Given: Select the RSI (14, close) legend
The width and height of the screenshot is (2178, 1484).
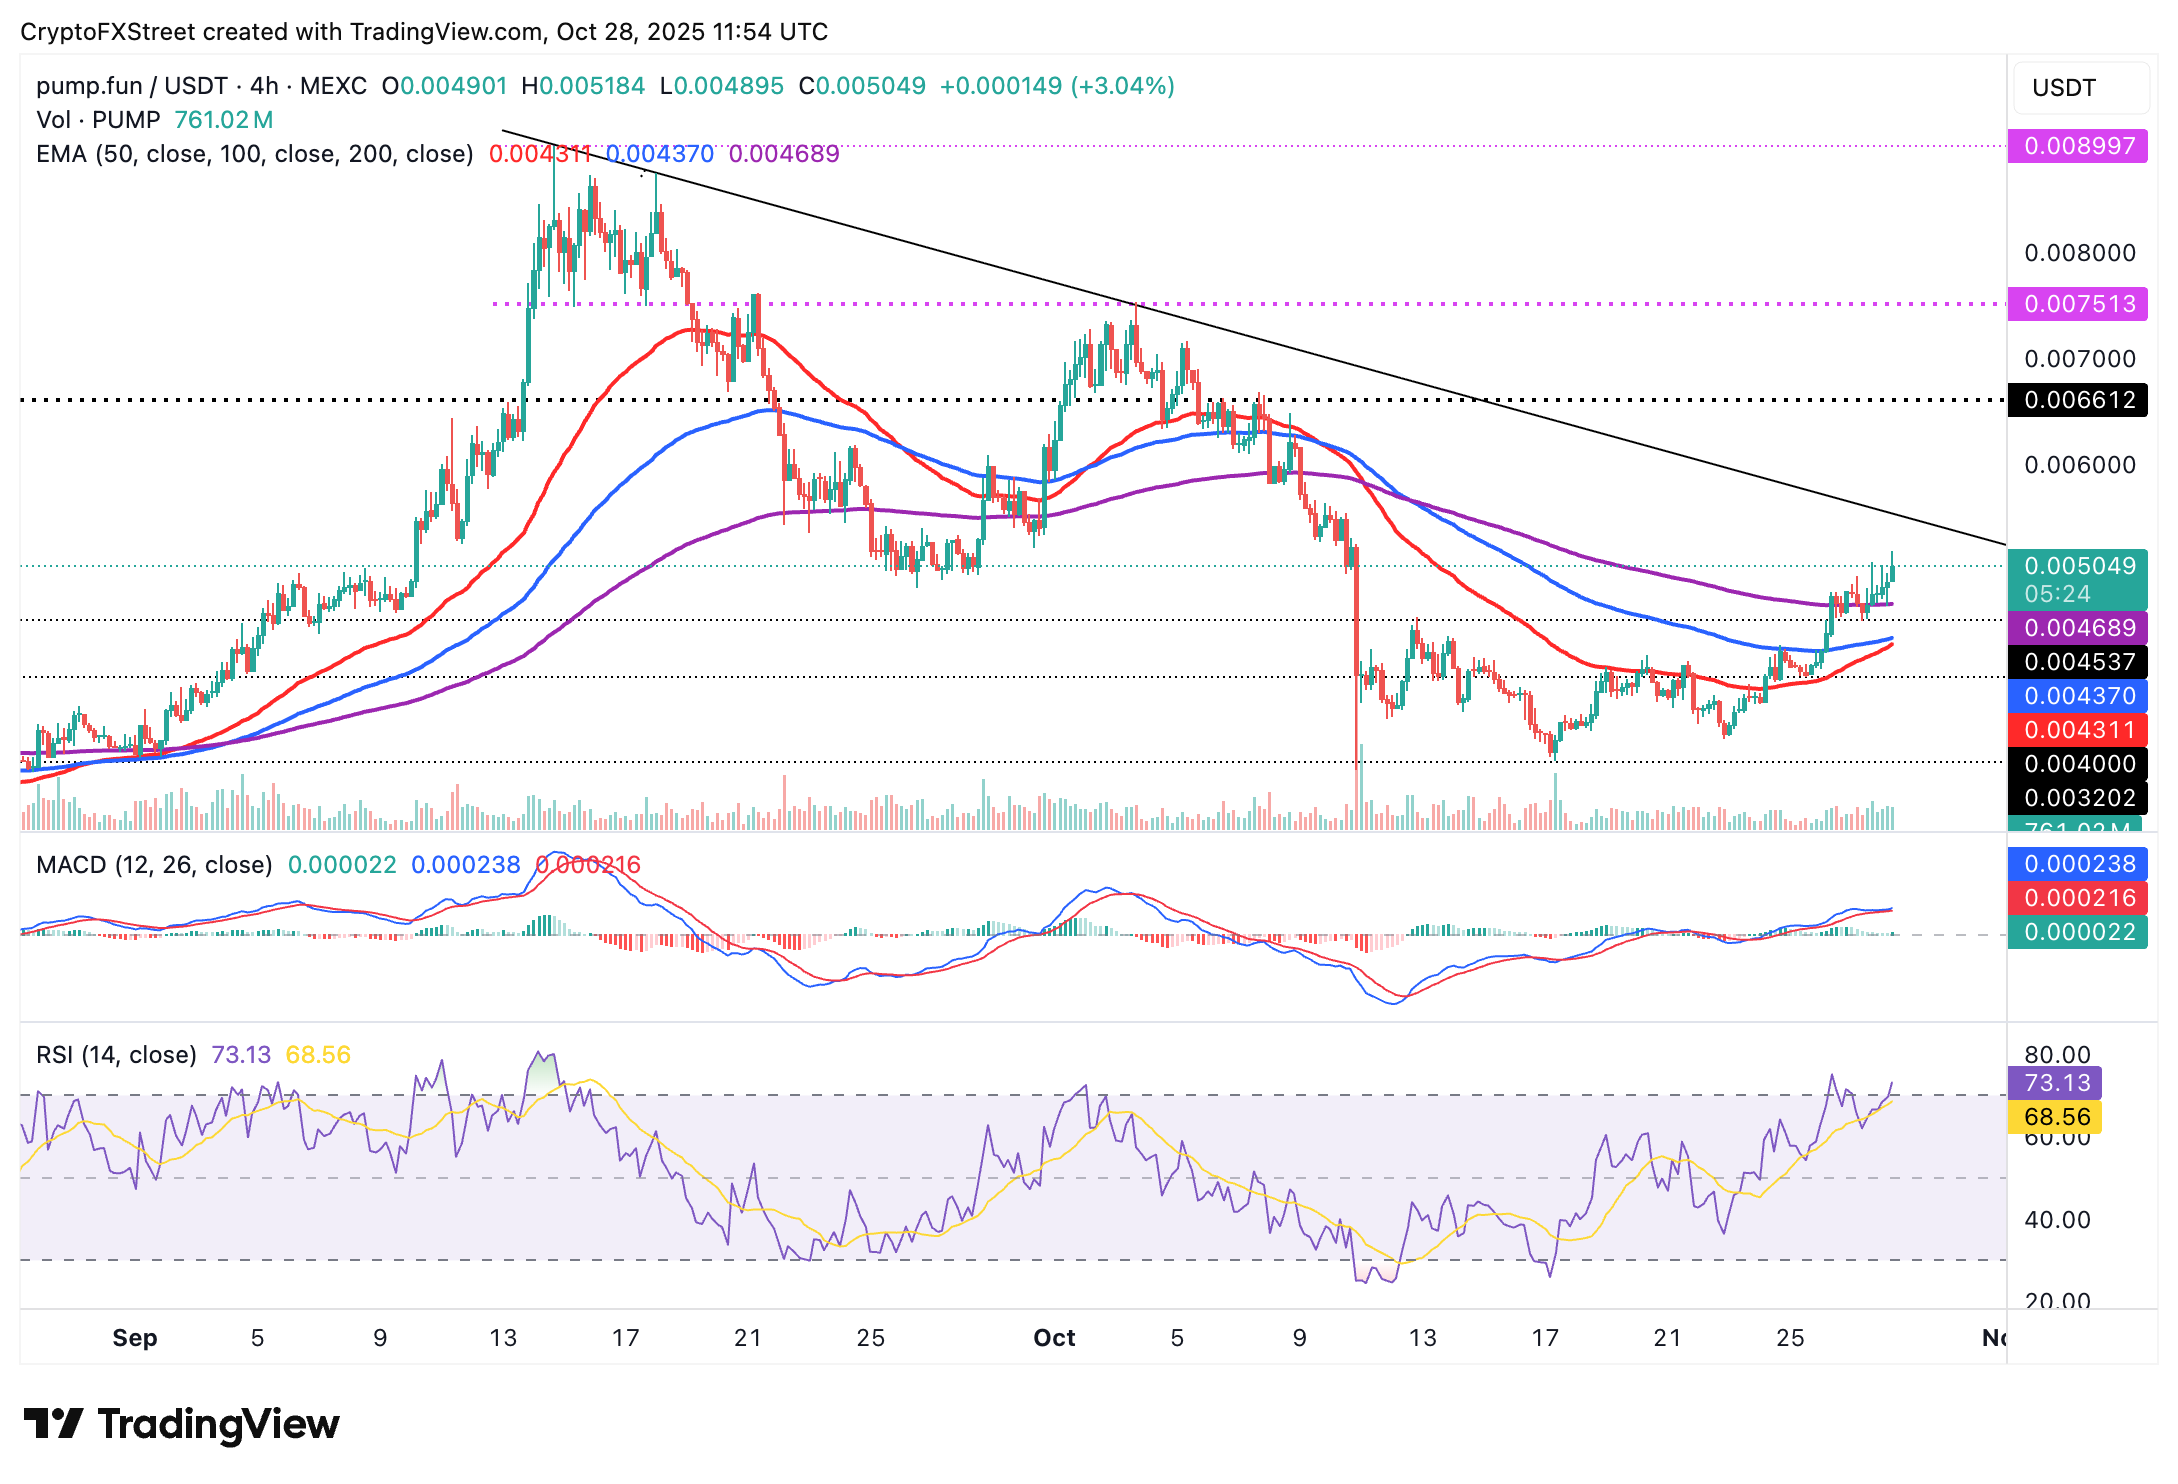Looking at the screenshot, I should coord(116,1055).
